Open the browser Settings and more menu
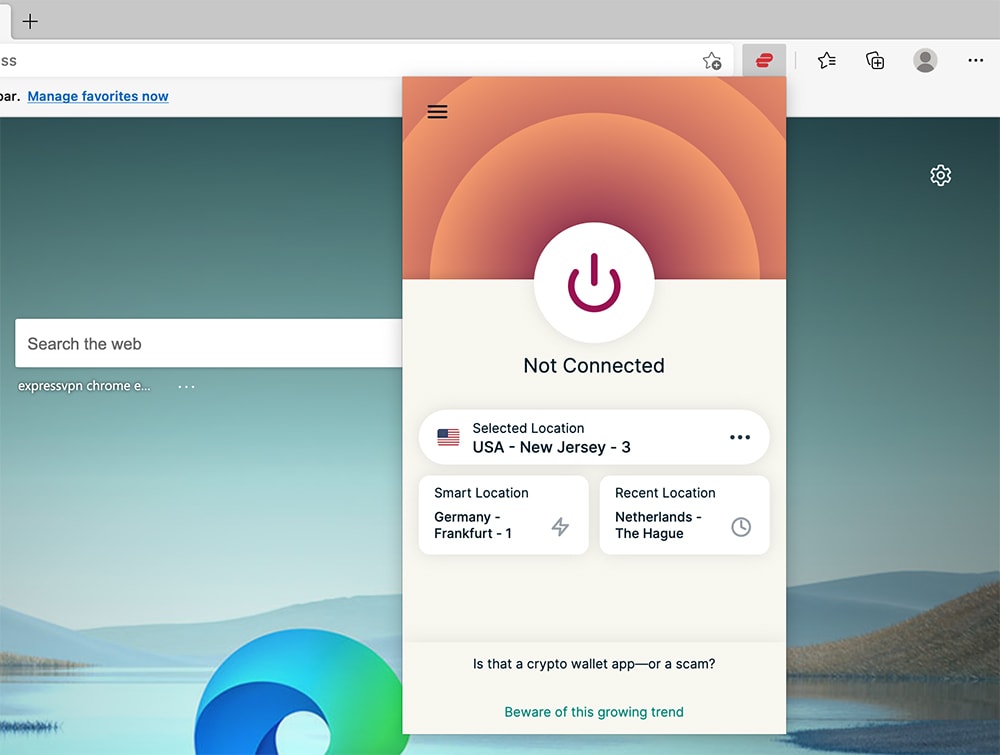The image size is (1000, 755). click(x=975, y=61)
